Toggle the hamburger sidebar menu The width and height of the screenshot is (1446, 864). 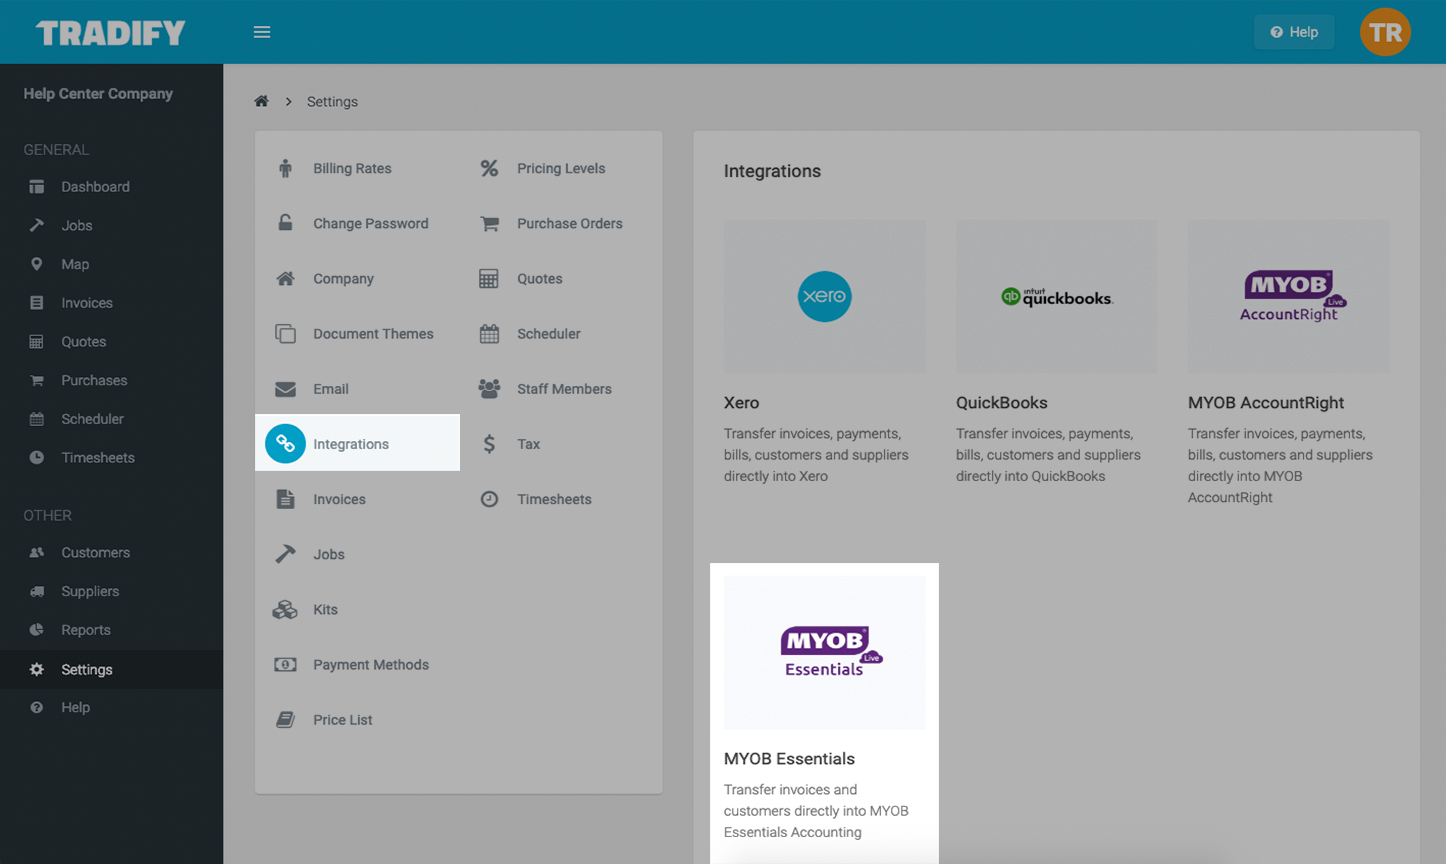click(262, 32)
